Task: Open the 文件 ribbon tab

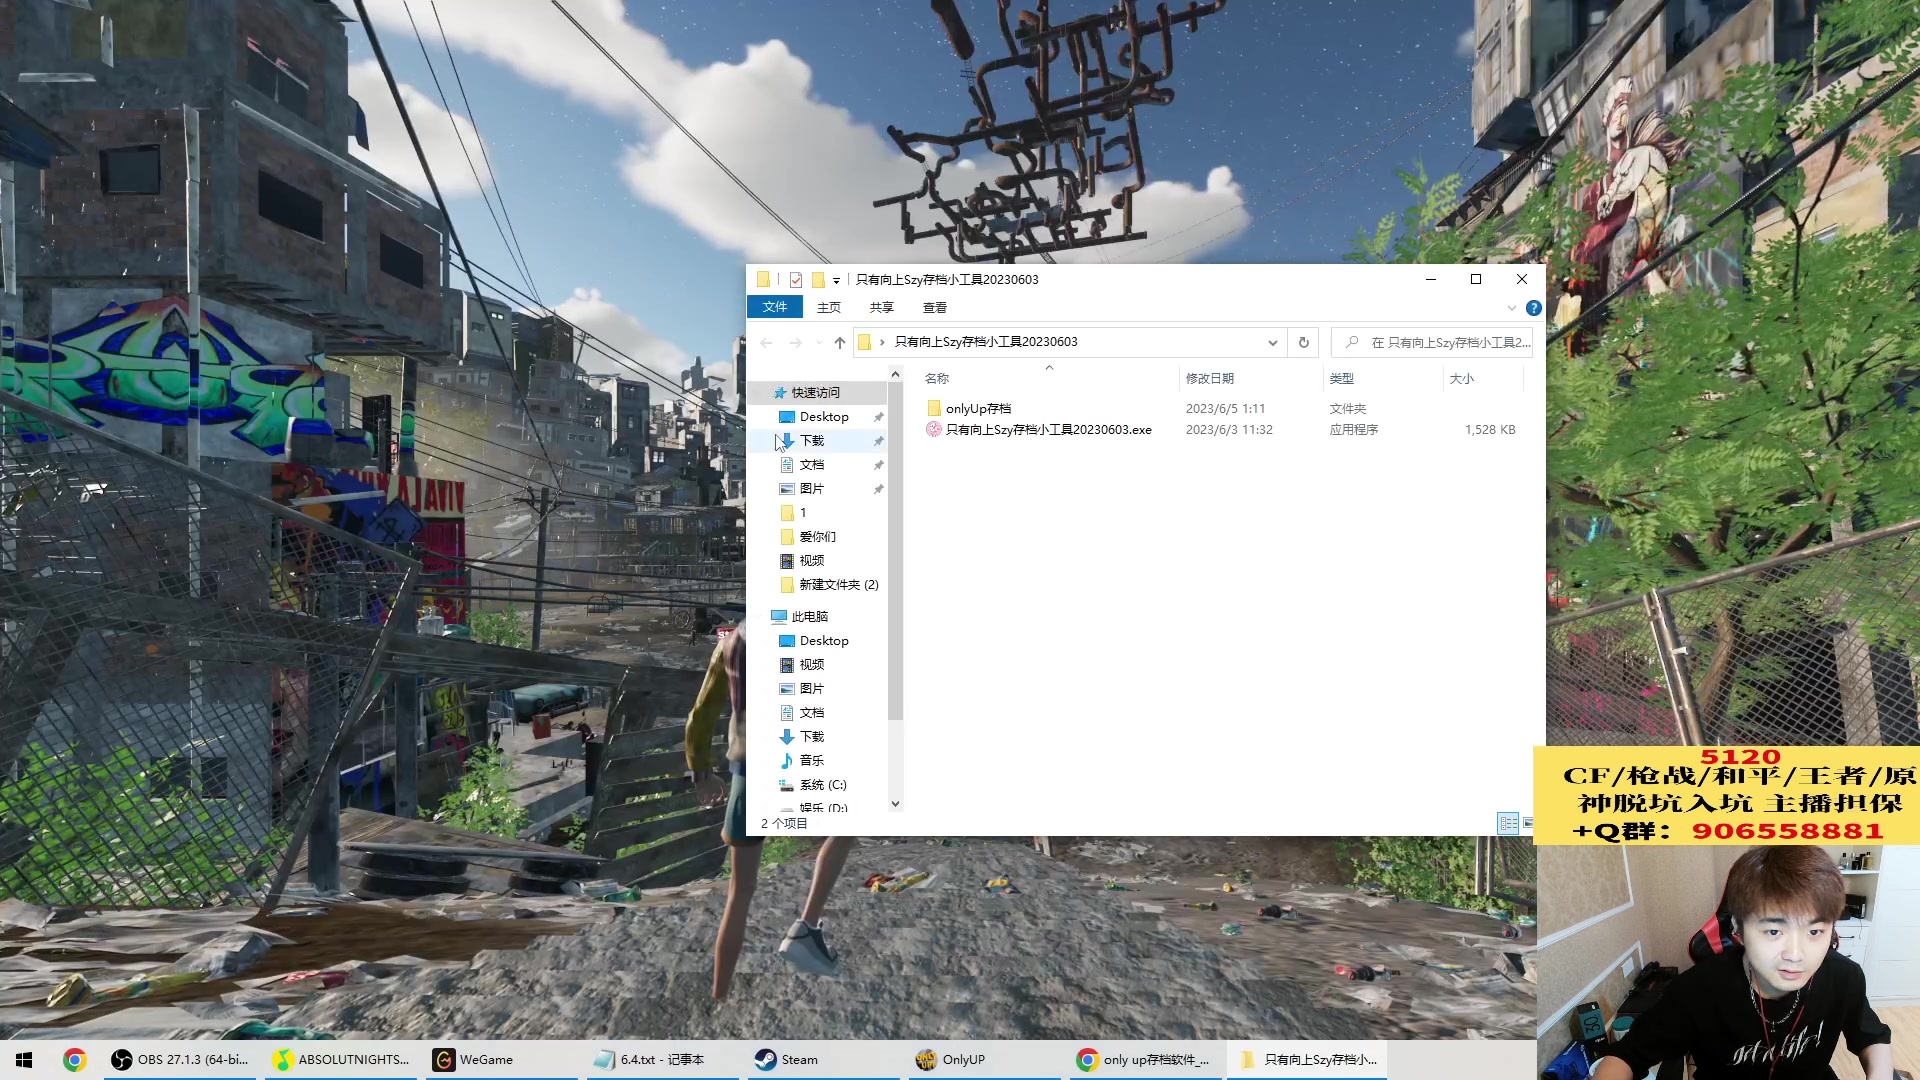Action: point(775,307)
